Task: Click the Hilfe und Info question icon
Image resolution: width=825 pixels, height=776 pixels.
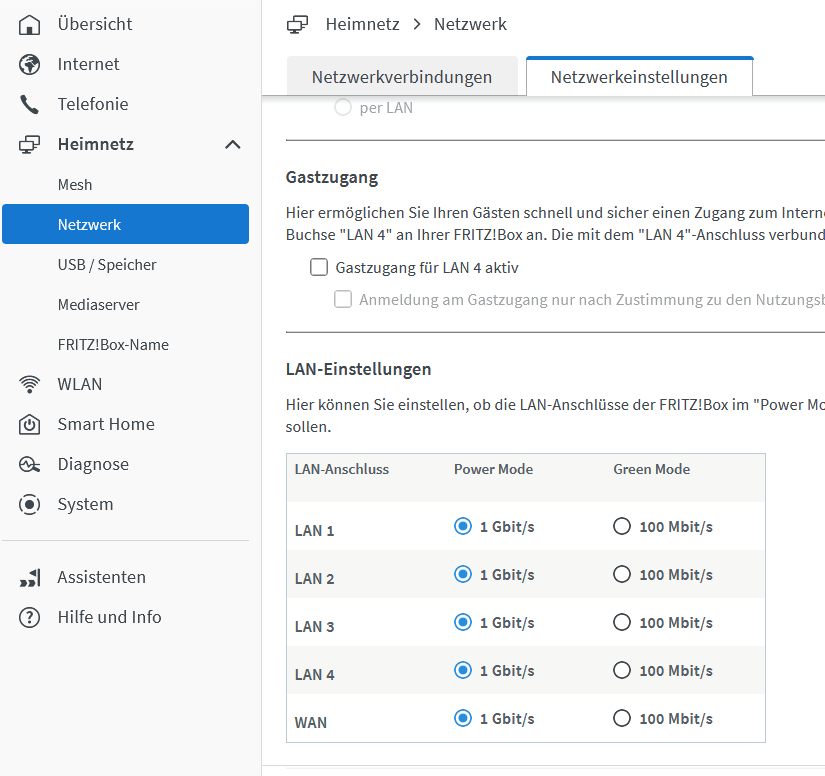Action: point(30,617)
